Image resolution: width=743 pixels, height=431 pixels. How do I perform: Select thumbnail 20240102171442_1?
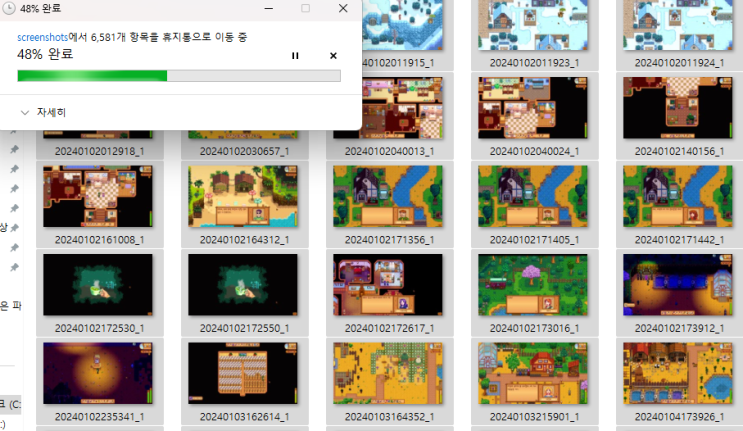[x=678, y=197]
